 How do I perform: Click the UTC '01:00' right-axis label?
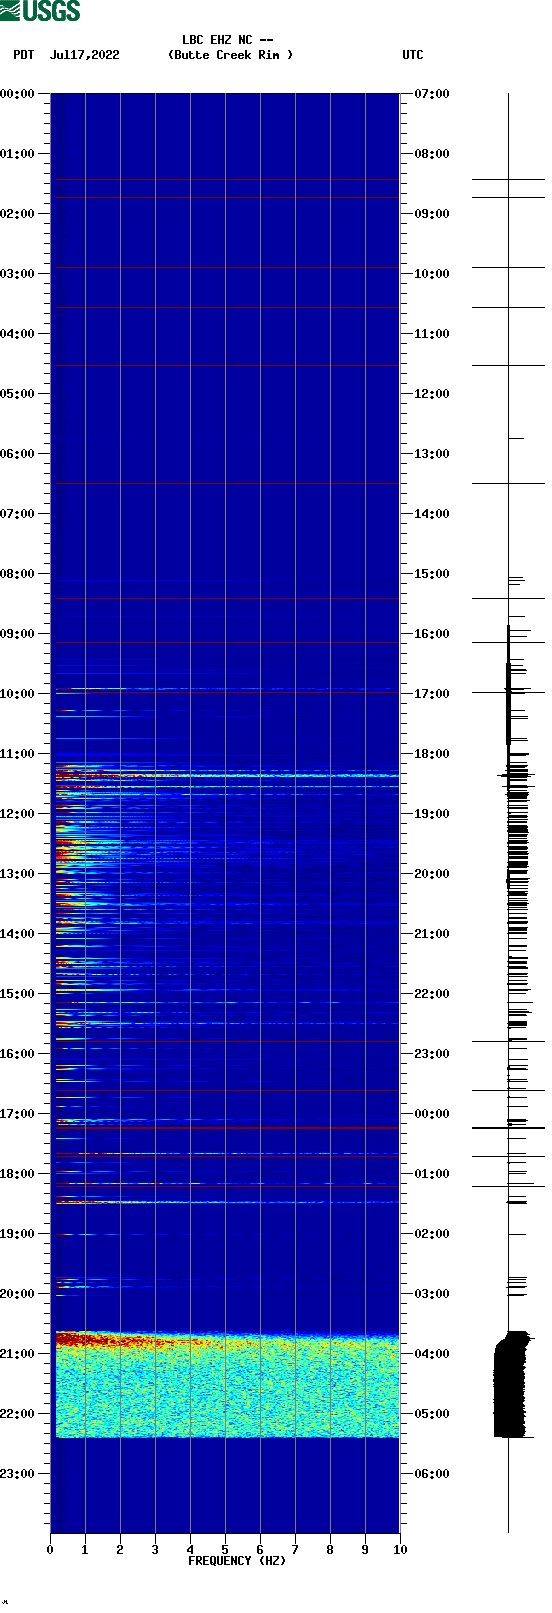pyautogui.click(x=432, y=1174)
